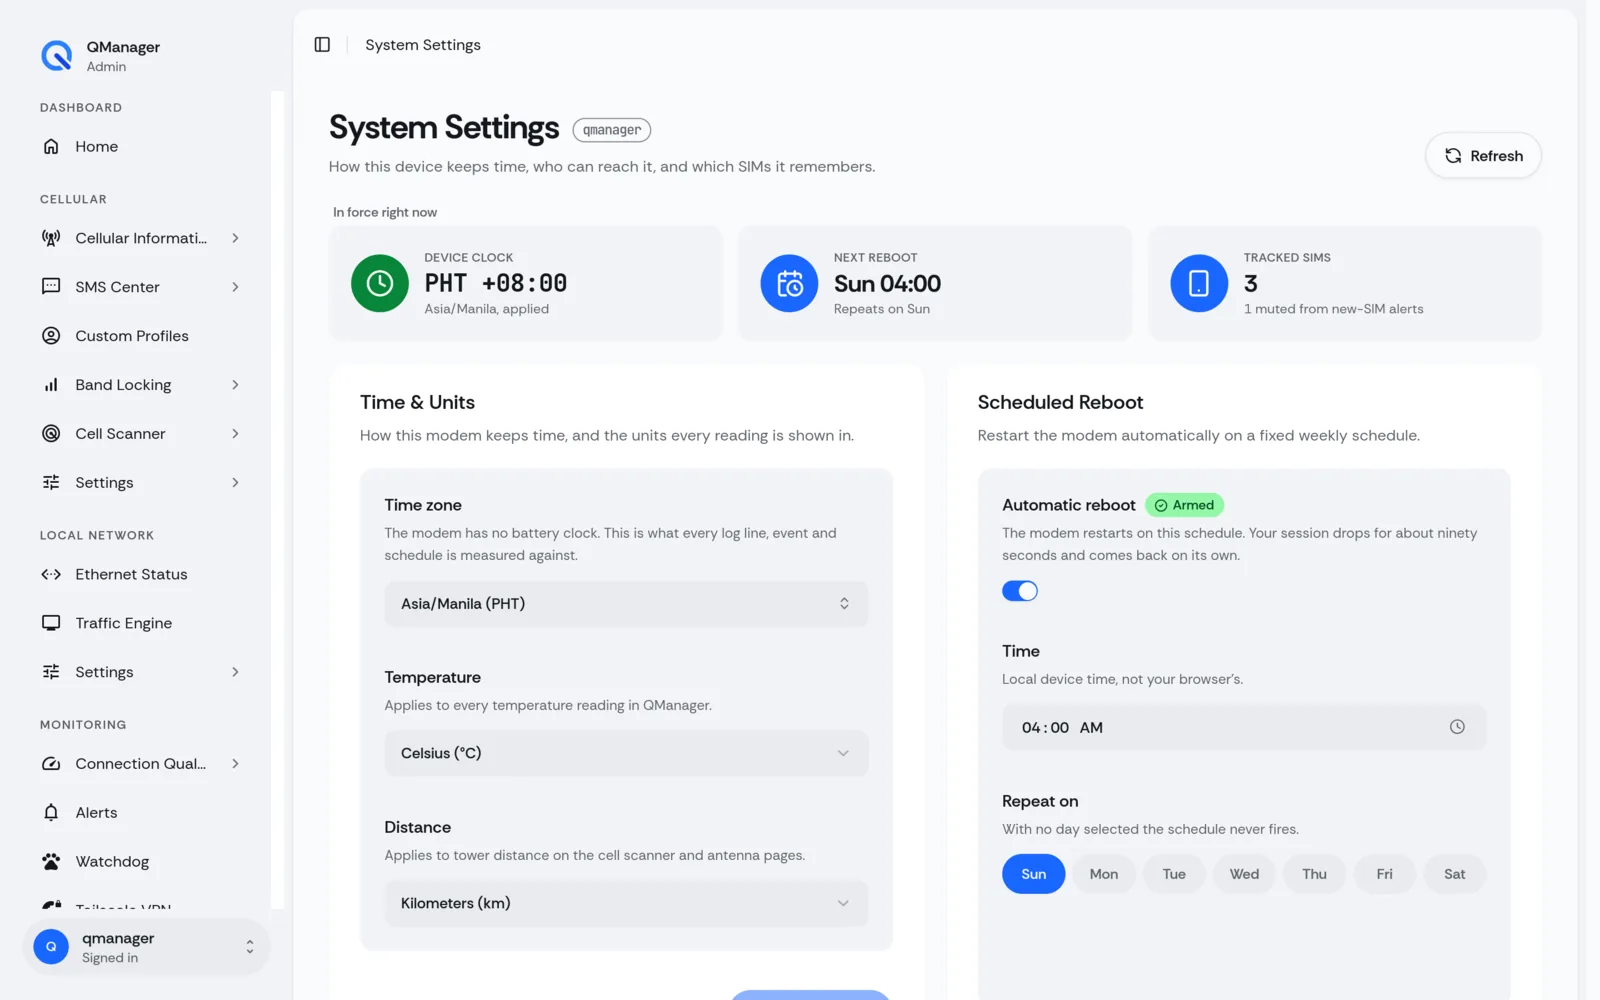The height and width of the screenshot is (1000, 1600).
Task: Click the SMS Center message icon
Action: tap(51, 287)
